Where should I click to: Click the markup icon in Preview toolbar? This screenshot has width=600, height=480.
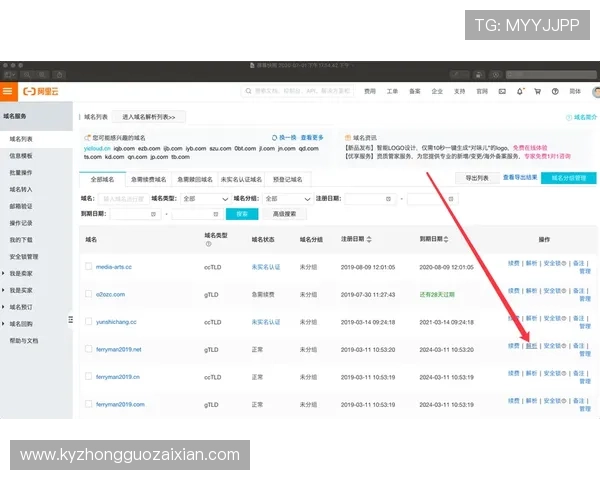click(496, 75)
